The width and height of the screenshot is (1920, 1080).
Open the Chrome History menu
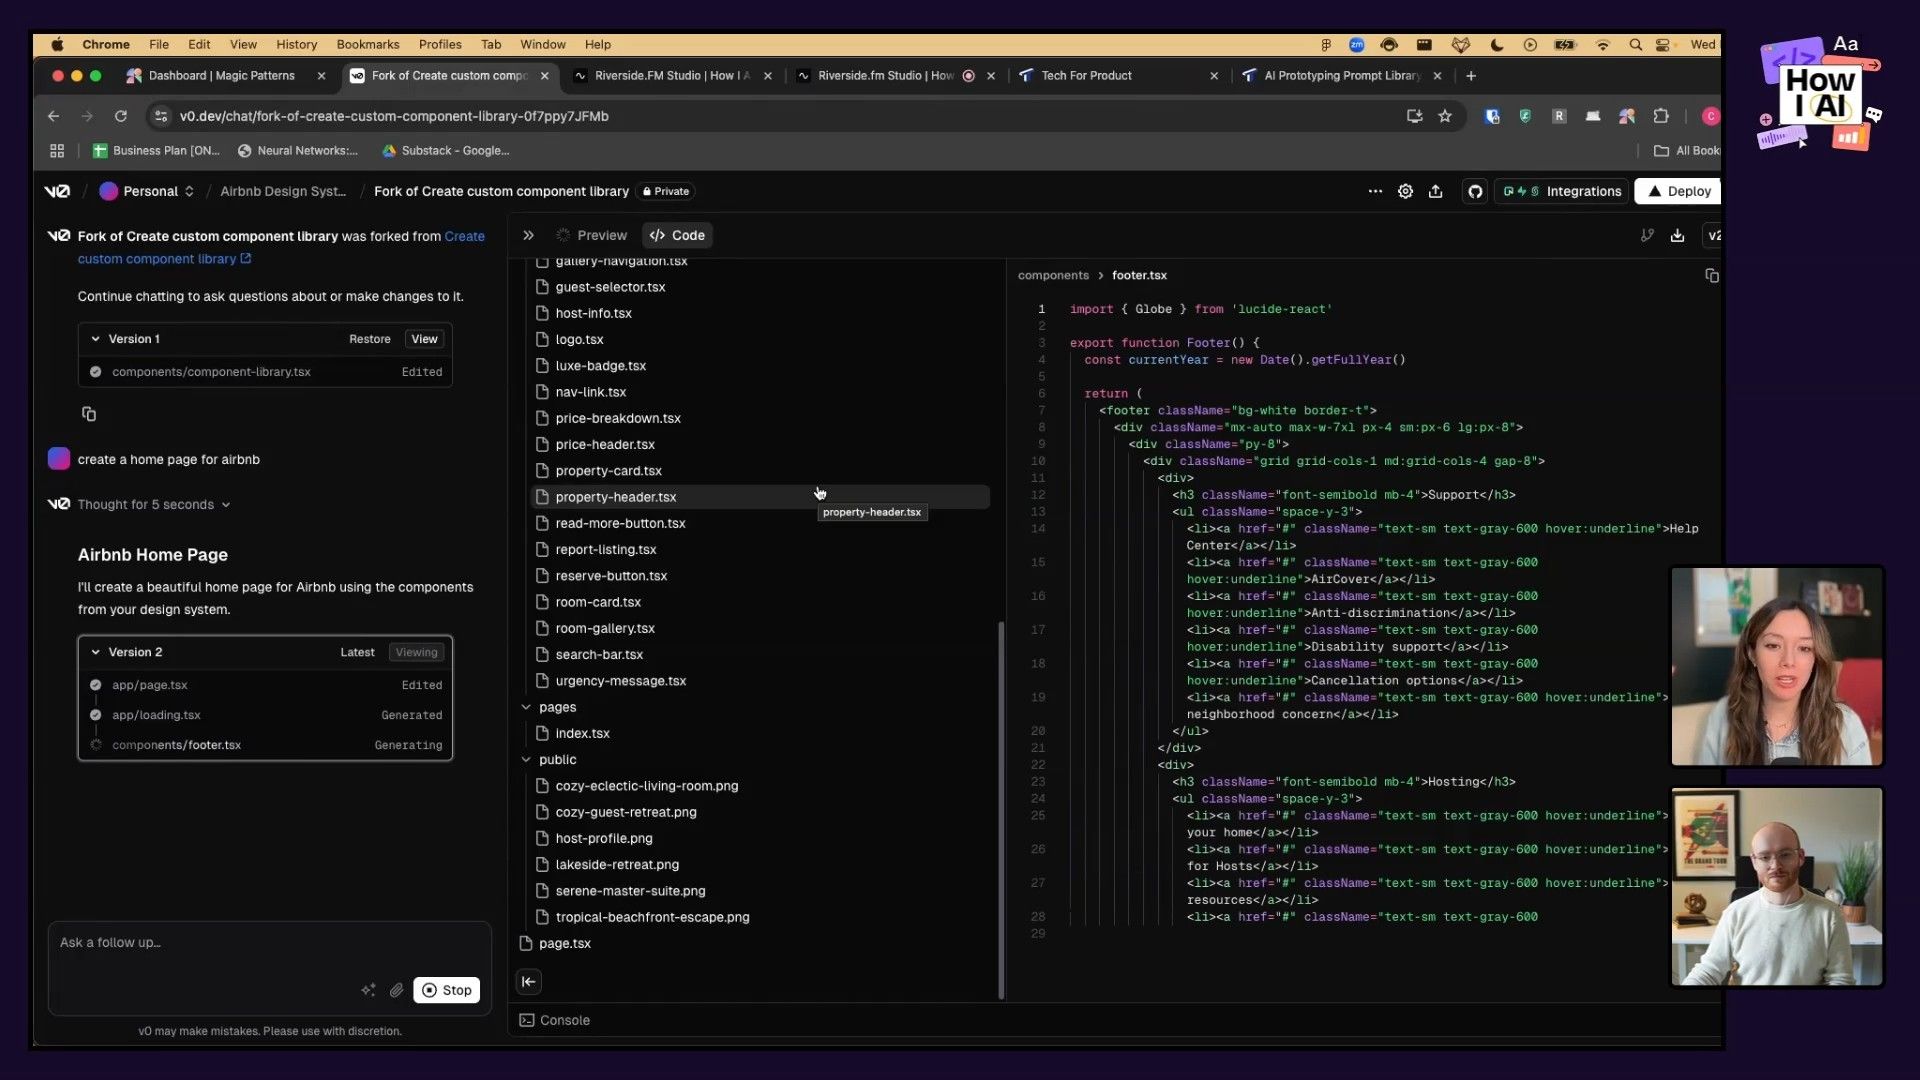(x=296, y=45)
